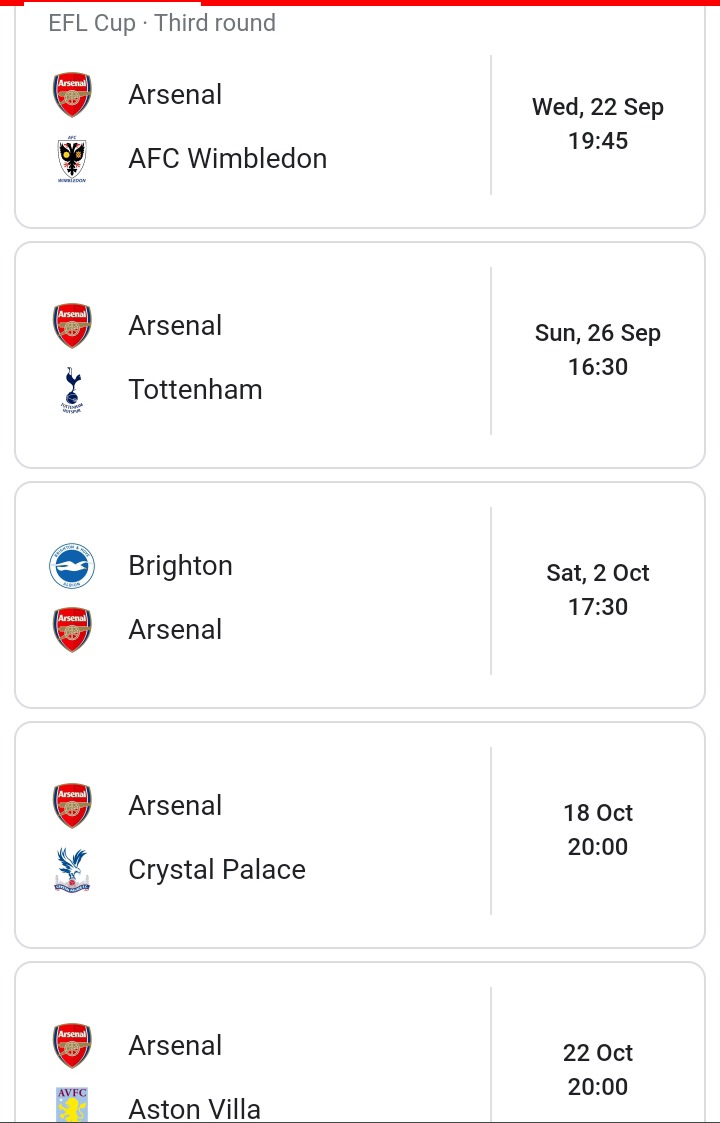The width and height of the screenshot is (720, 1123).
Task: Tap the AFC Wimbledon club crest
Action: [72, 159]
